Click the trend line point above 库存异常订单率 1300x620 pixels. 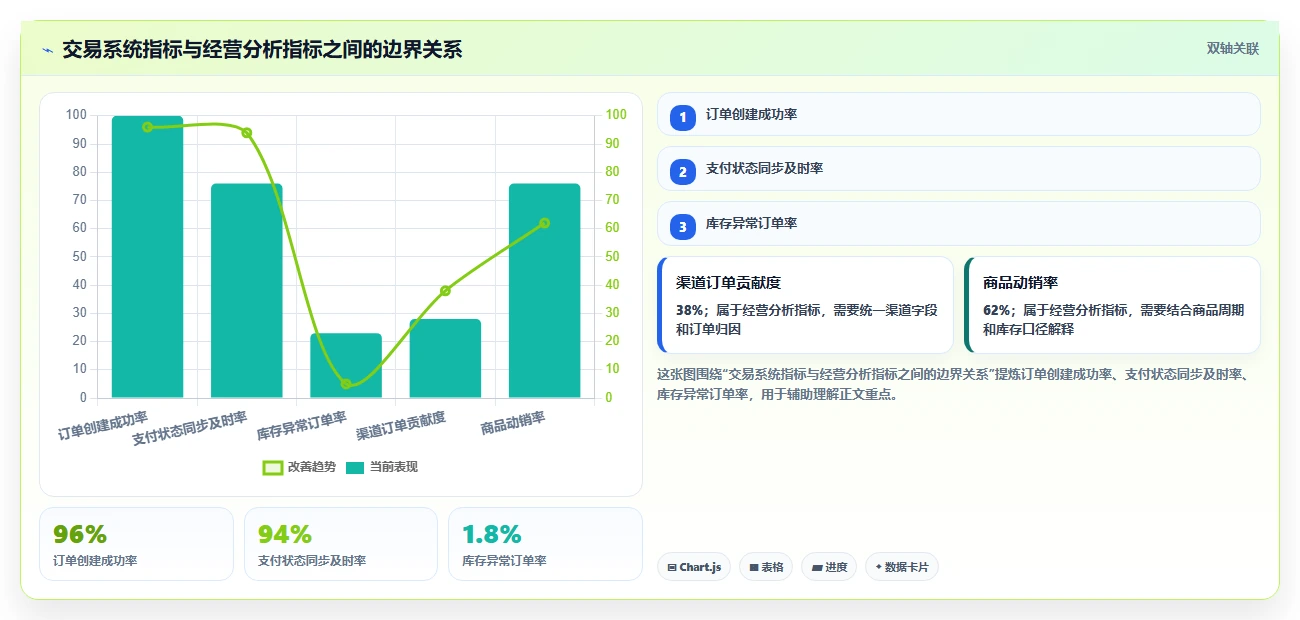click(346, 384)
